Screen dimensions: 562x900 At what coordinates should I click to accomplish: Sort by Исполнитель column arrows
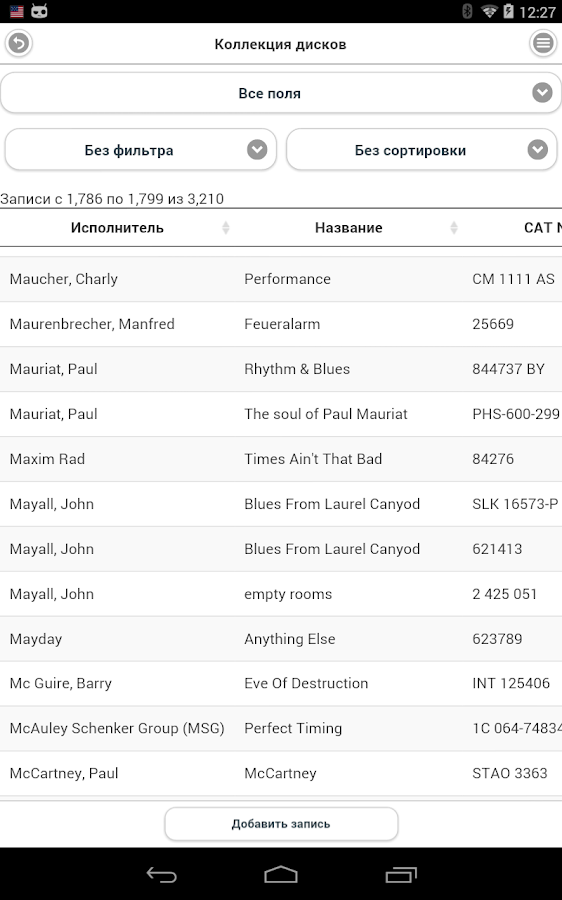click(x=226, y=228)
